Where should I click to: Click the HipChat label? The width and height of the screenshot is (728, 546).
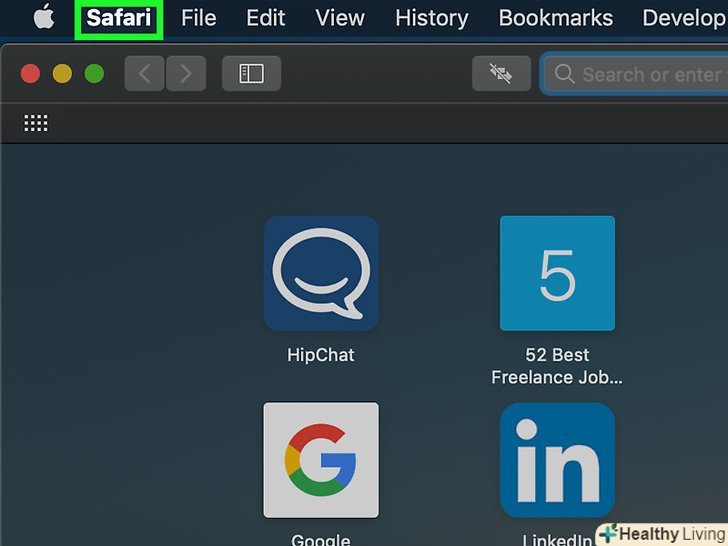pos(321,355)
